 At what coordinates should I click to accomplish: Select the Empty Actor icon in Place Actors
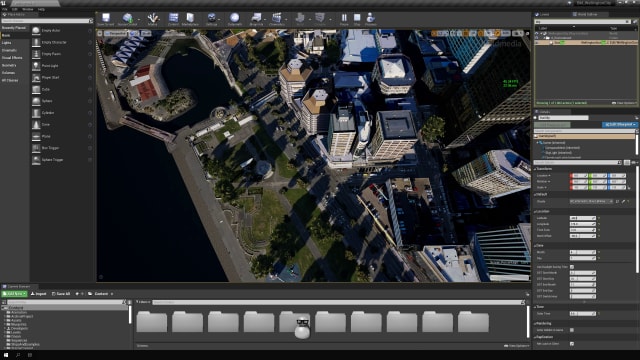point(36,30)
